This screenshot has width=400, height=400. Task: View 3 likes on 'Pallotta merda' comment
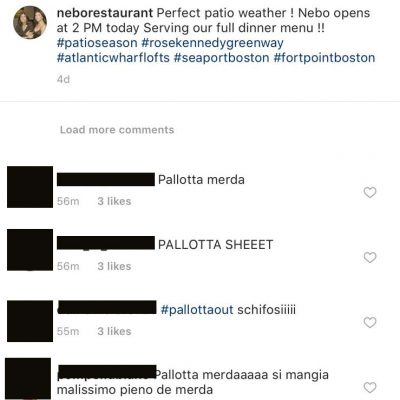coord(114,201)
